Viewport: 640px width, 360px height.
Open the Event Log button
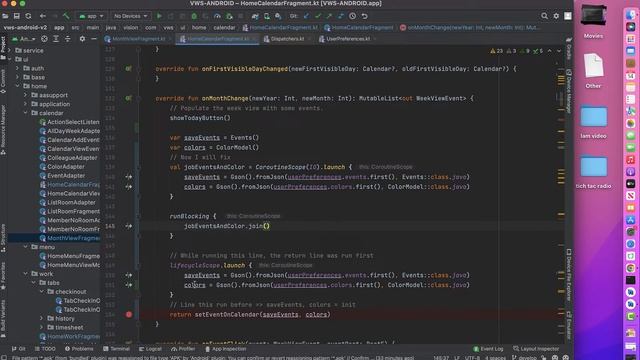tap(489, 349)
